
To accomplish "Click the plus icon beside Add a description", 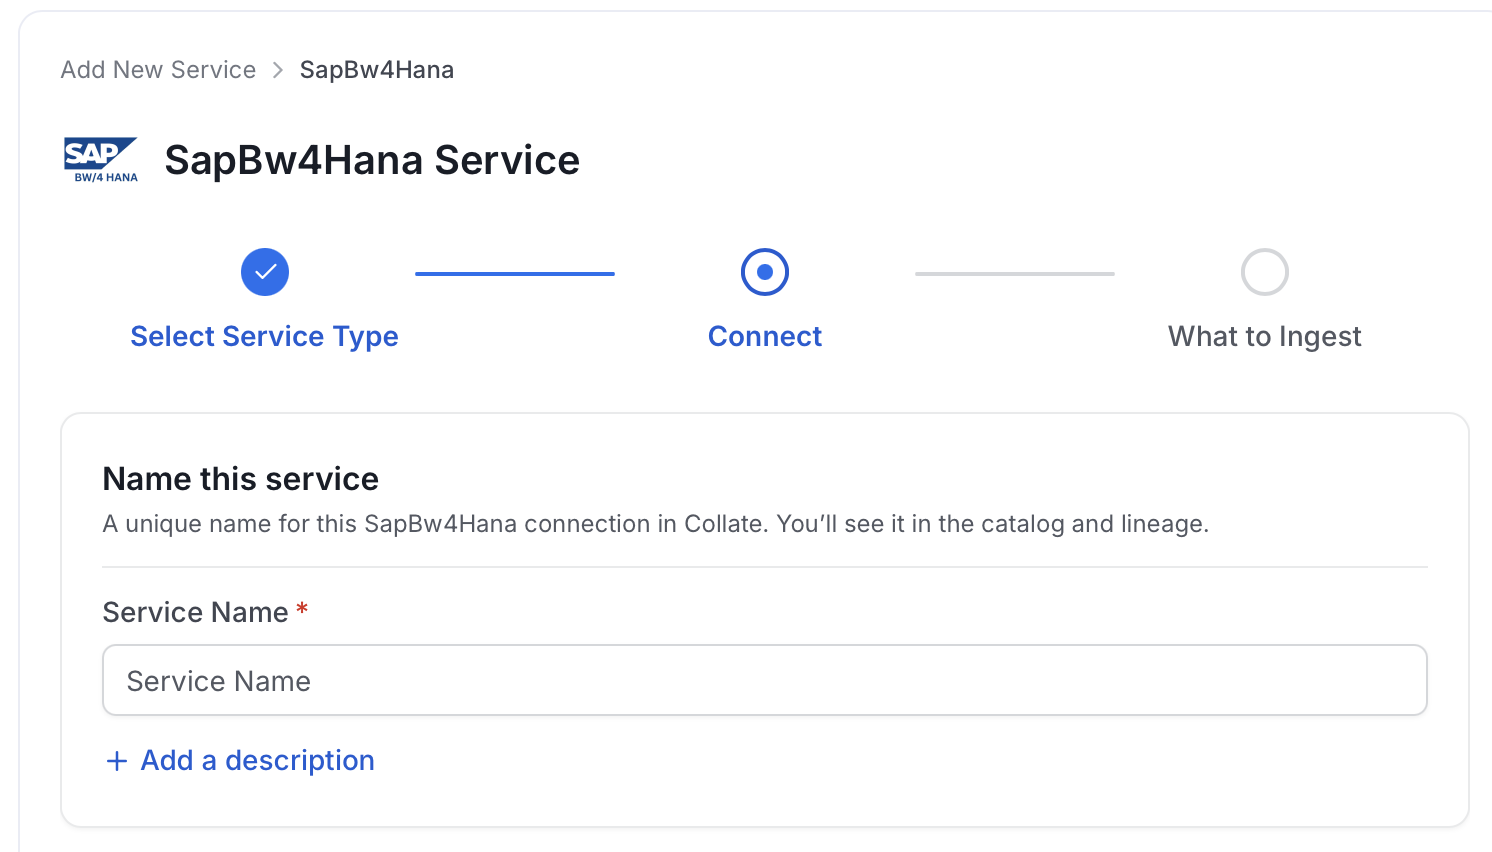I will coord(117,761).
